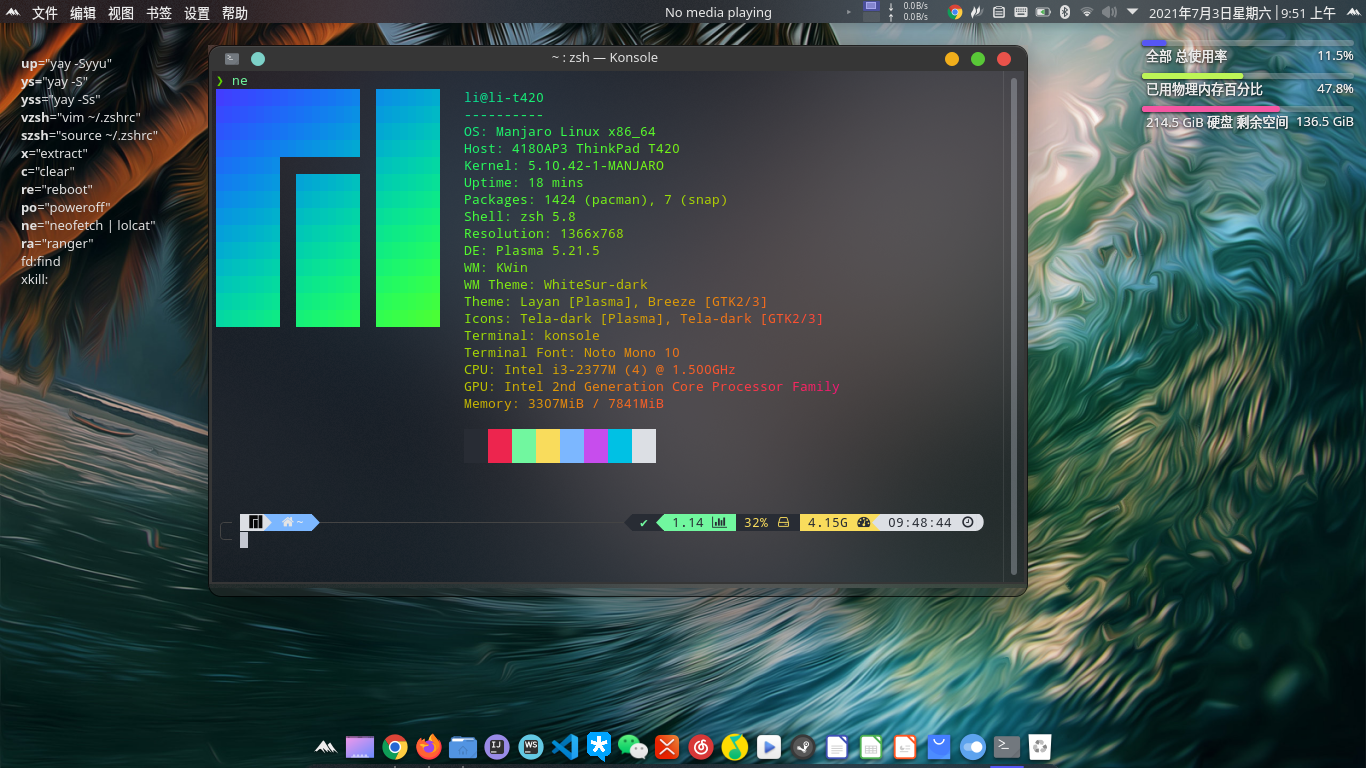Toggle the Wi-Fi network tray icon
Screen dimensions: 1366x768
pos(1087,12)
